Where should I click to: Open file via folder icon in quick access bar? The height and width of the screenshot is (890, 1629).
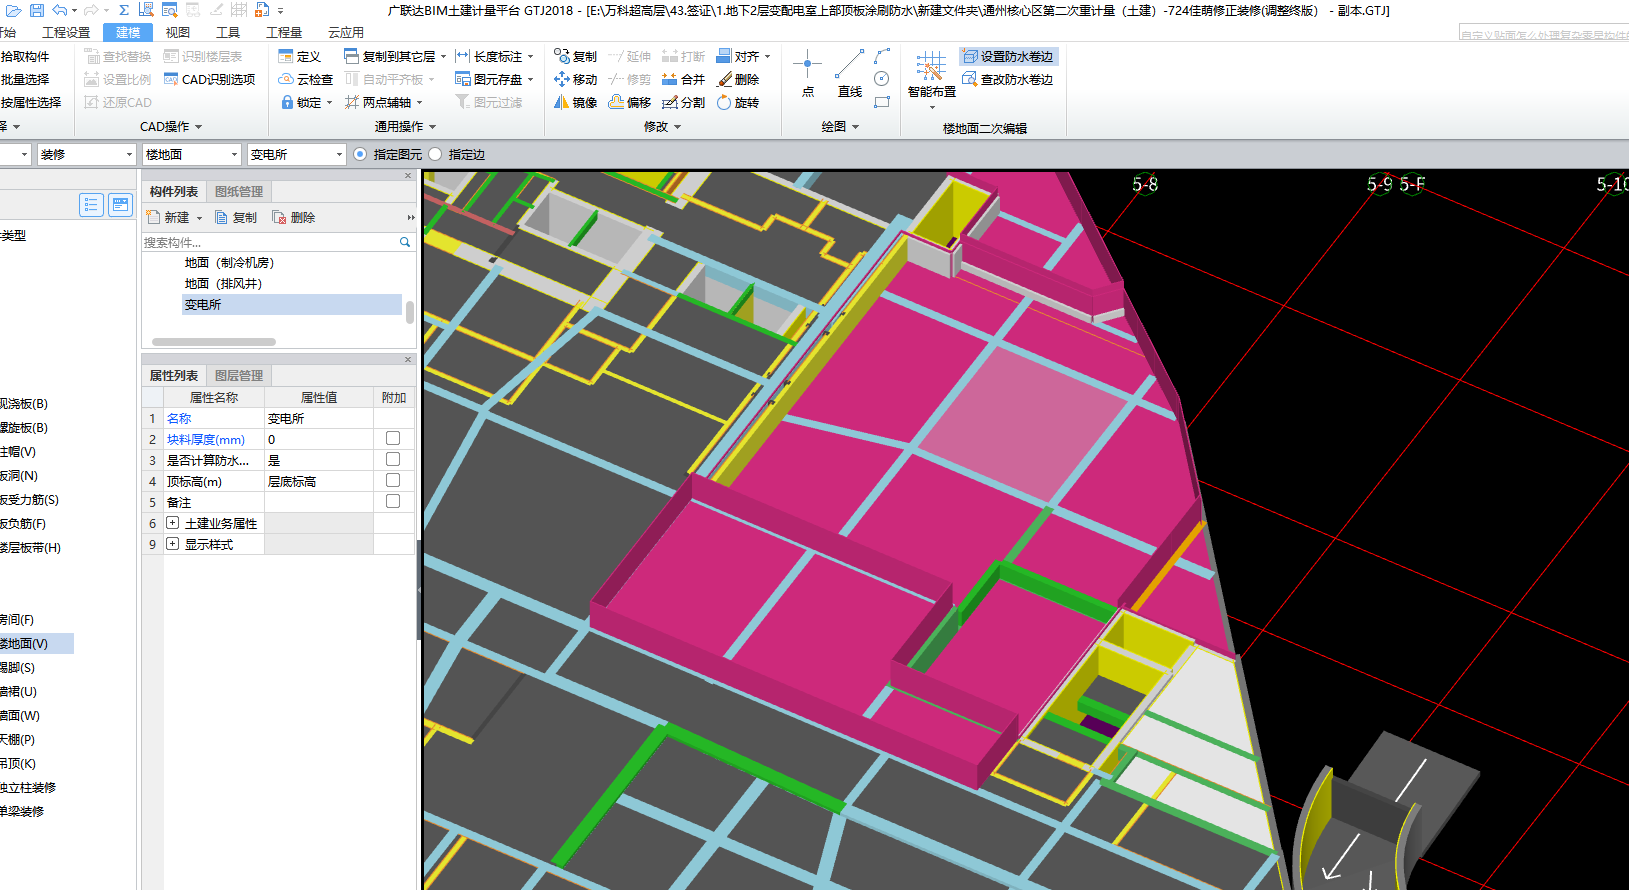tap(14, 10)
